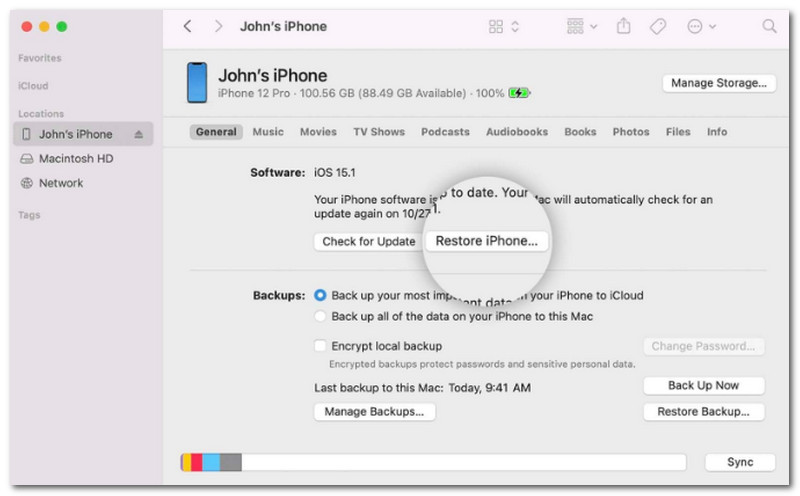Switch to the Audiobooks tab
800x496 pixels.
point(517,132)
